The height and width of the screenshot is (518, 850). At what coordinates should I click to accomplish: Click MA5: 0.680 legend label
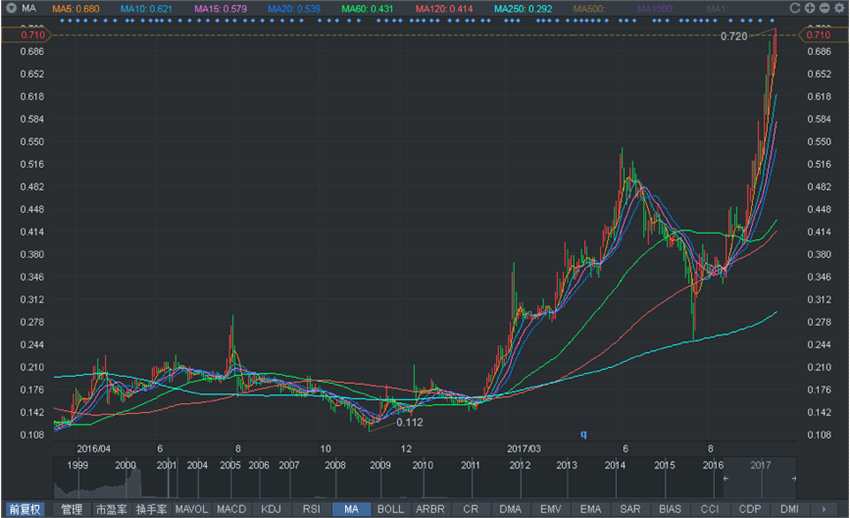(x=76, y=9)
